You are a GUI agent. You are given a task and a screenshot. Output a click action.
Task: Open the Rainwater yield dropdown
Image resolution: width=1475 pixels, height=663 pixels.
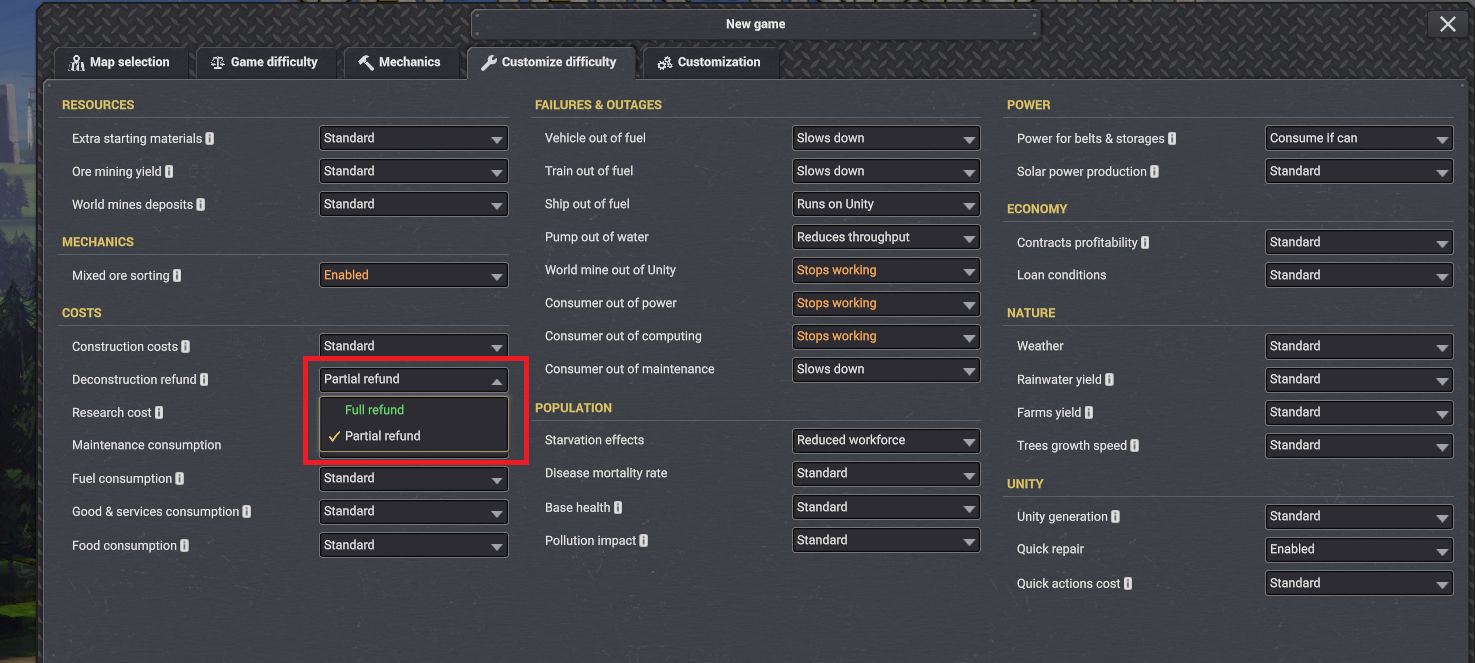1359,379
